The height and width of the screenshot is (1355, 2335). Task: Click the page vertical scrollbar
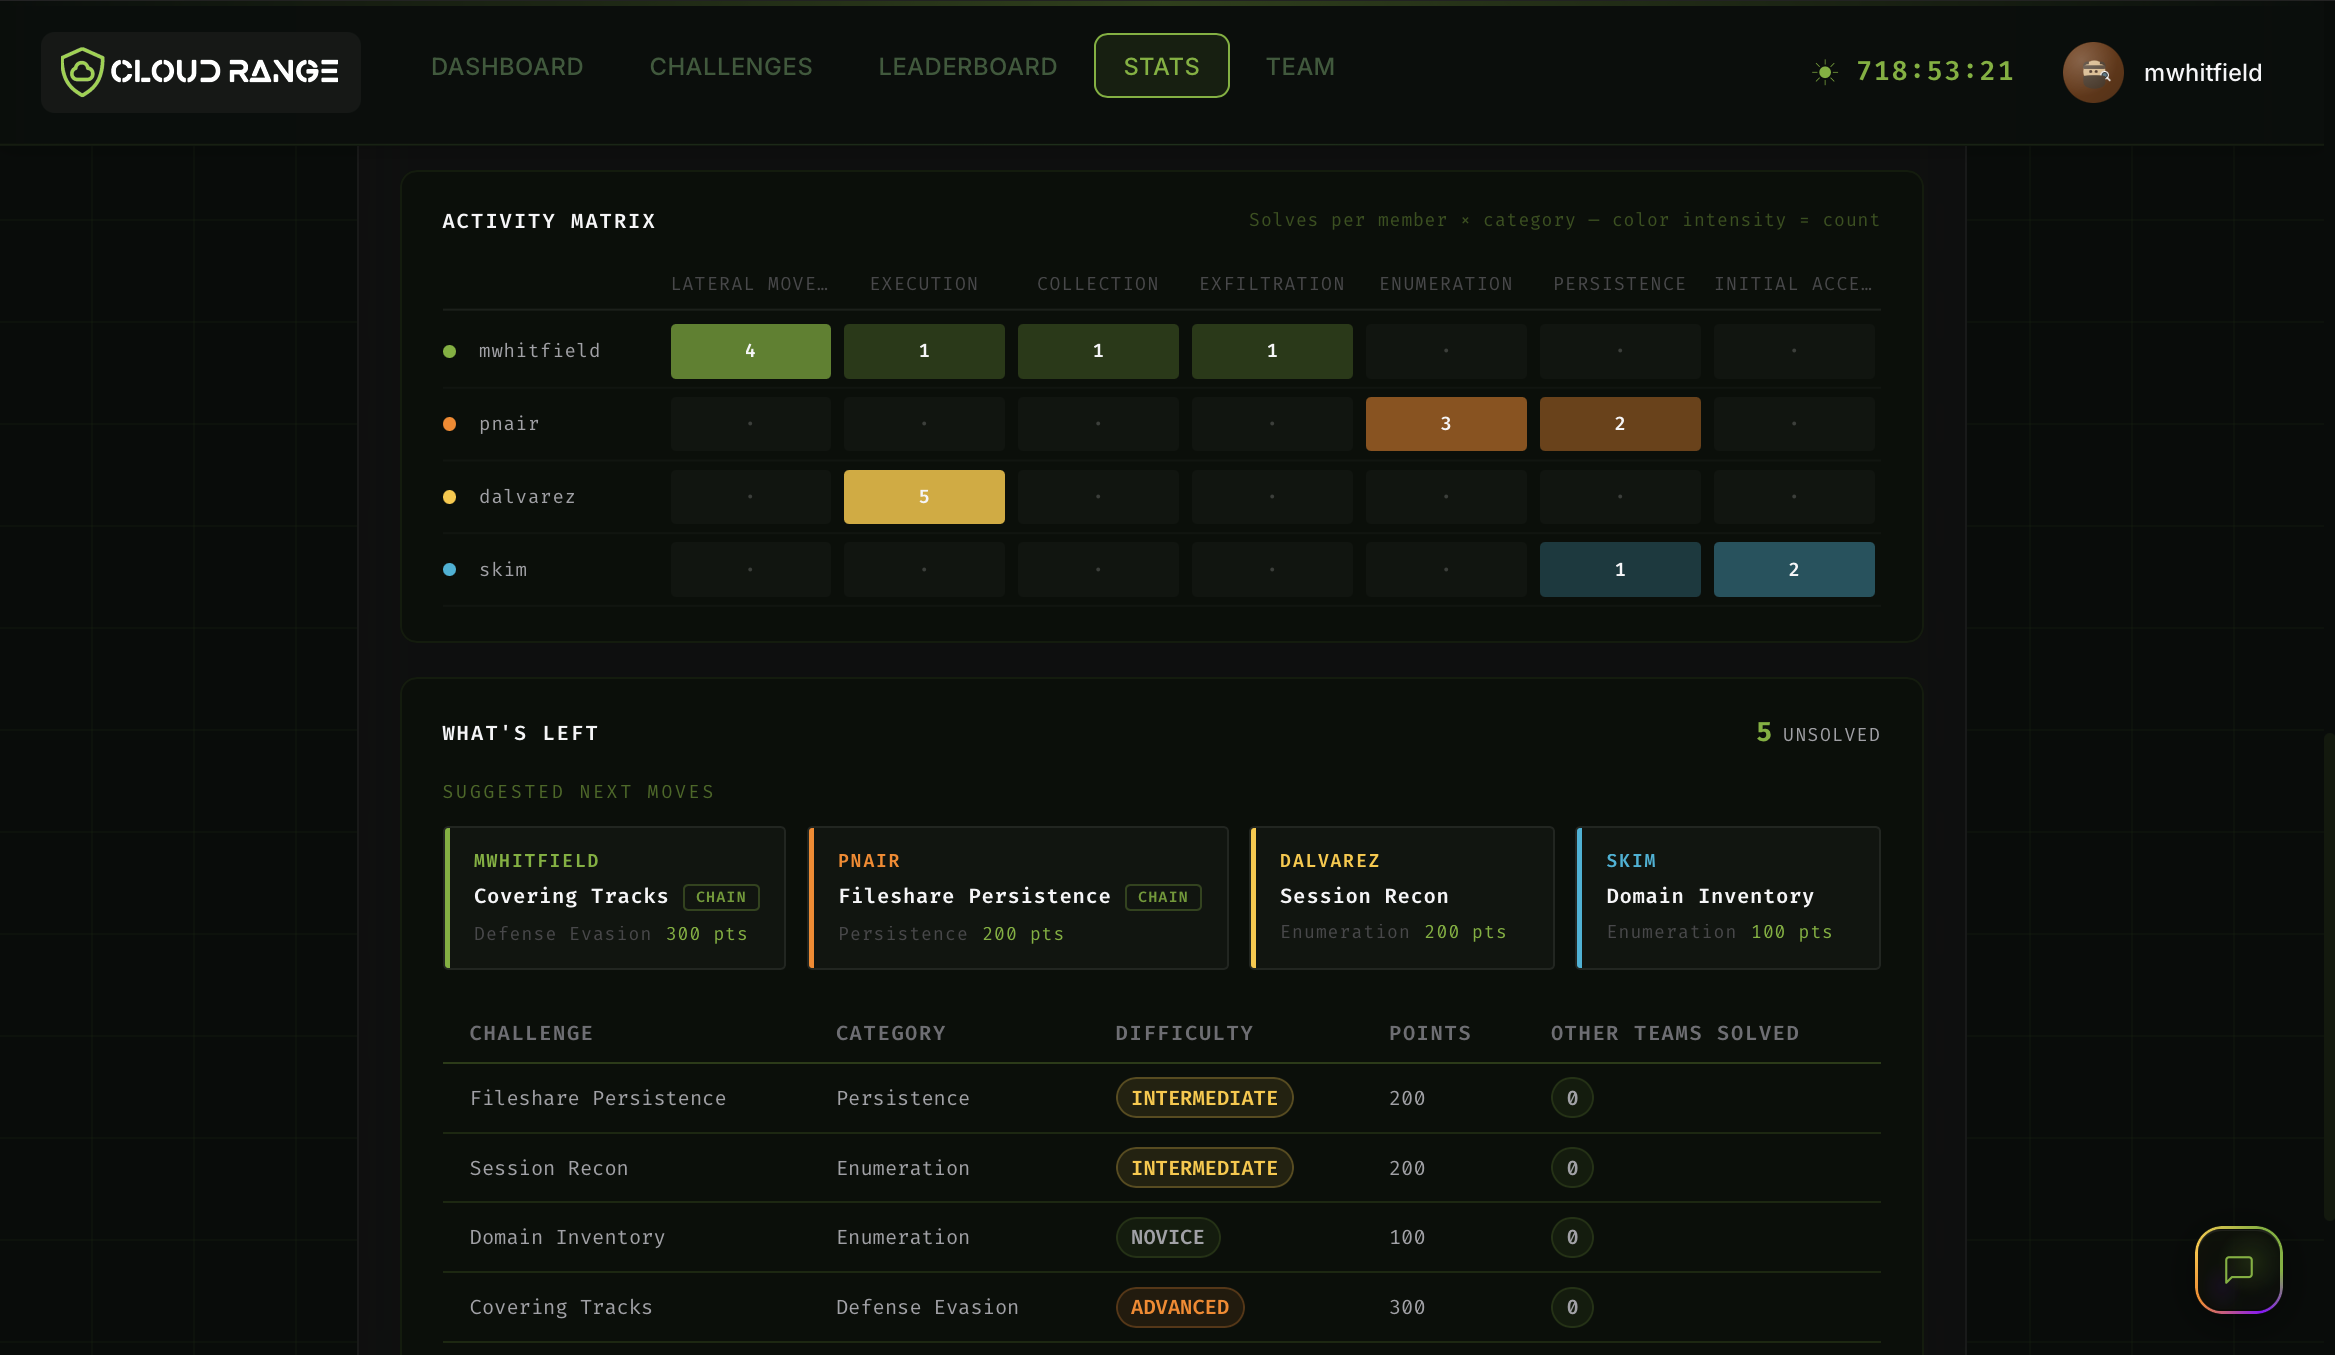[2328, 975]
